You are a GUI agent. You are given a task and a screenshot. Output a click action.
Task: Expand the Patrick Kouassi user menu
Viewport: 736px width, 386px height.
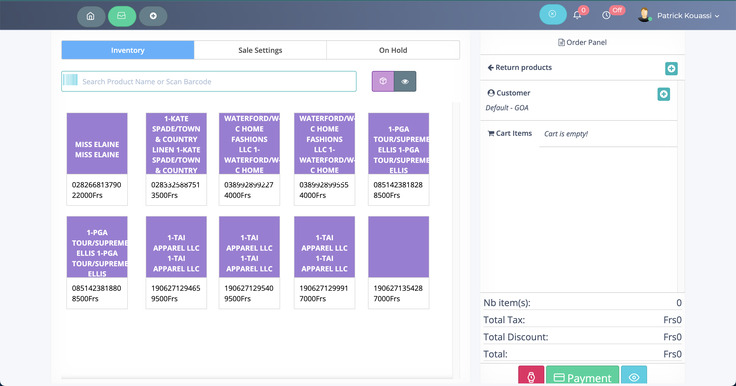[679, 15]
